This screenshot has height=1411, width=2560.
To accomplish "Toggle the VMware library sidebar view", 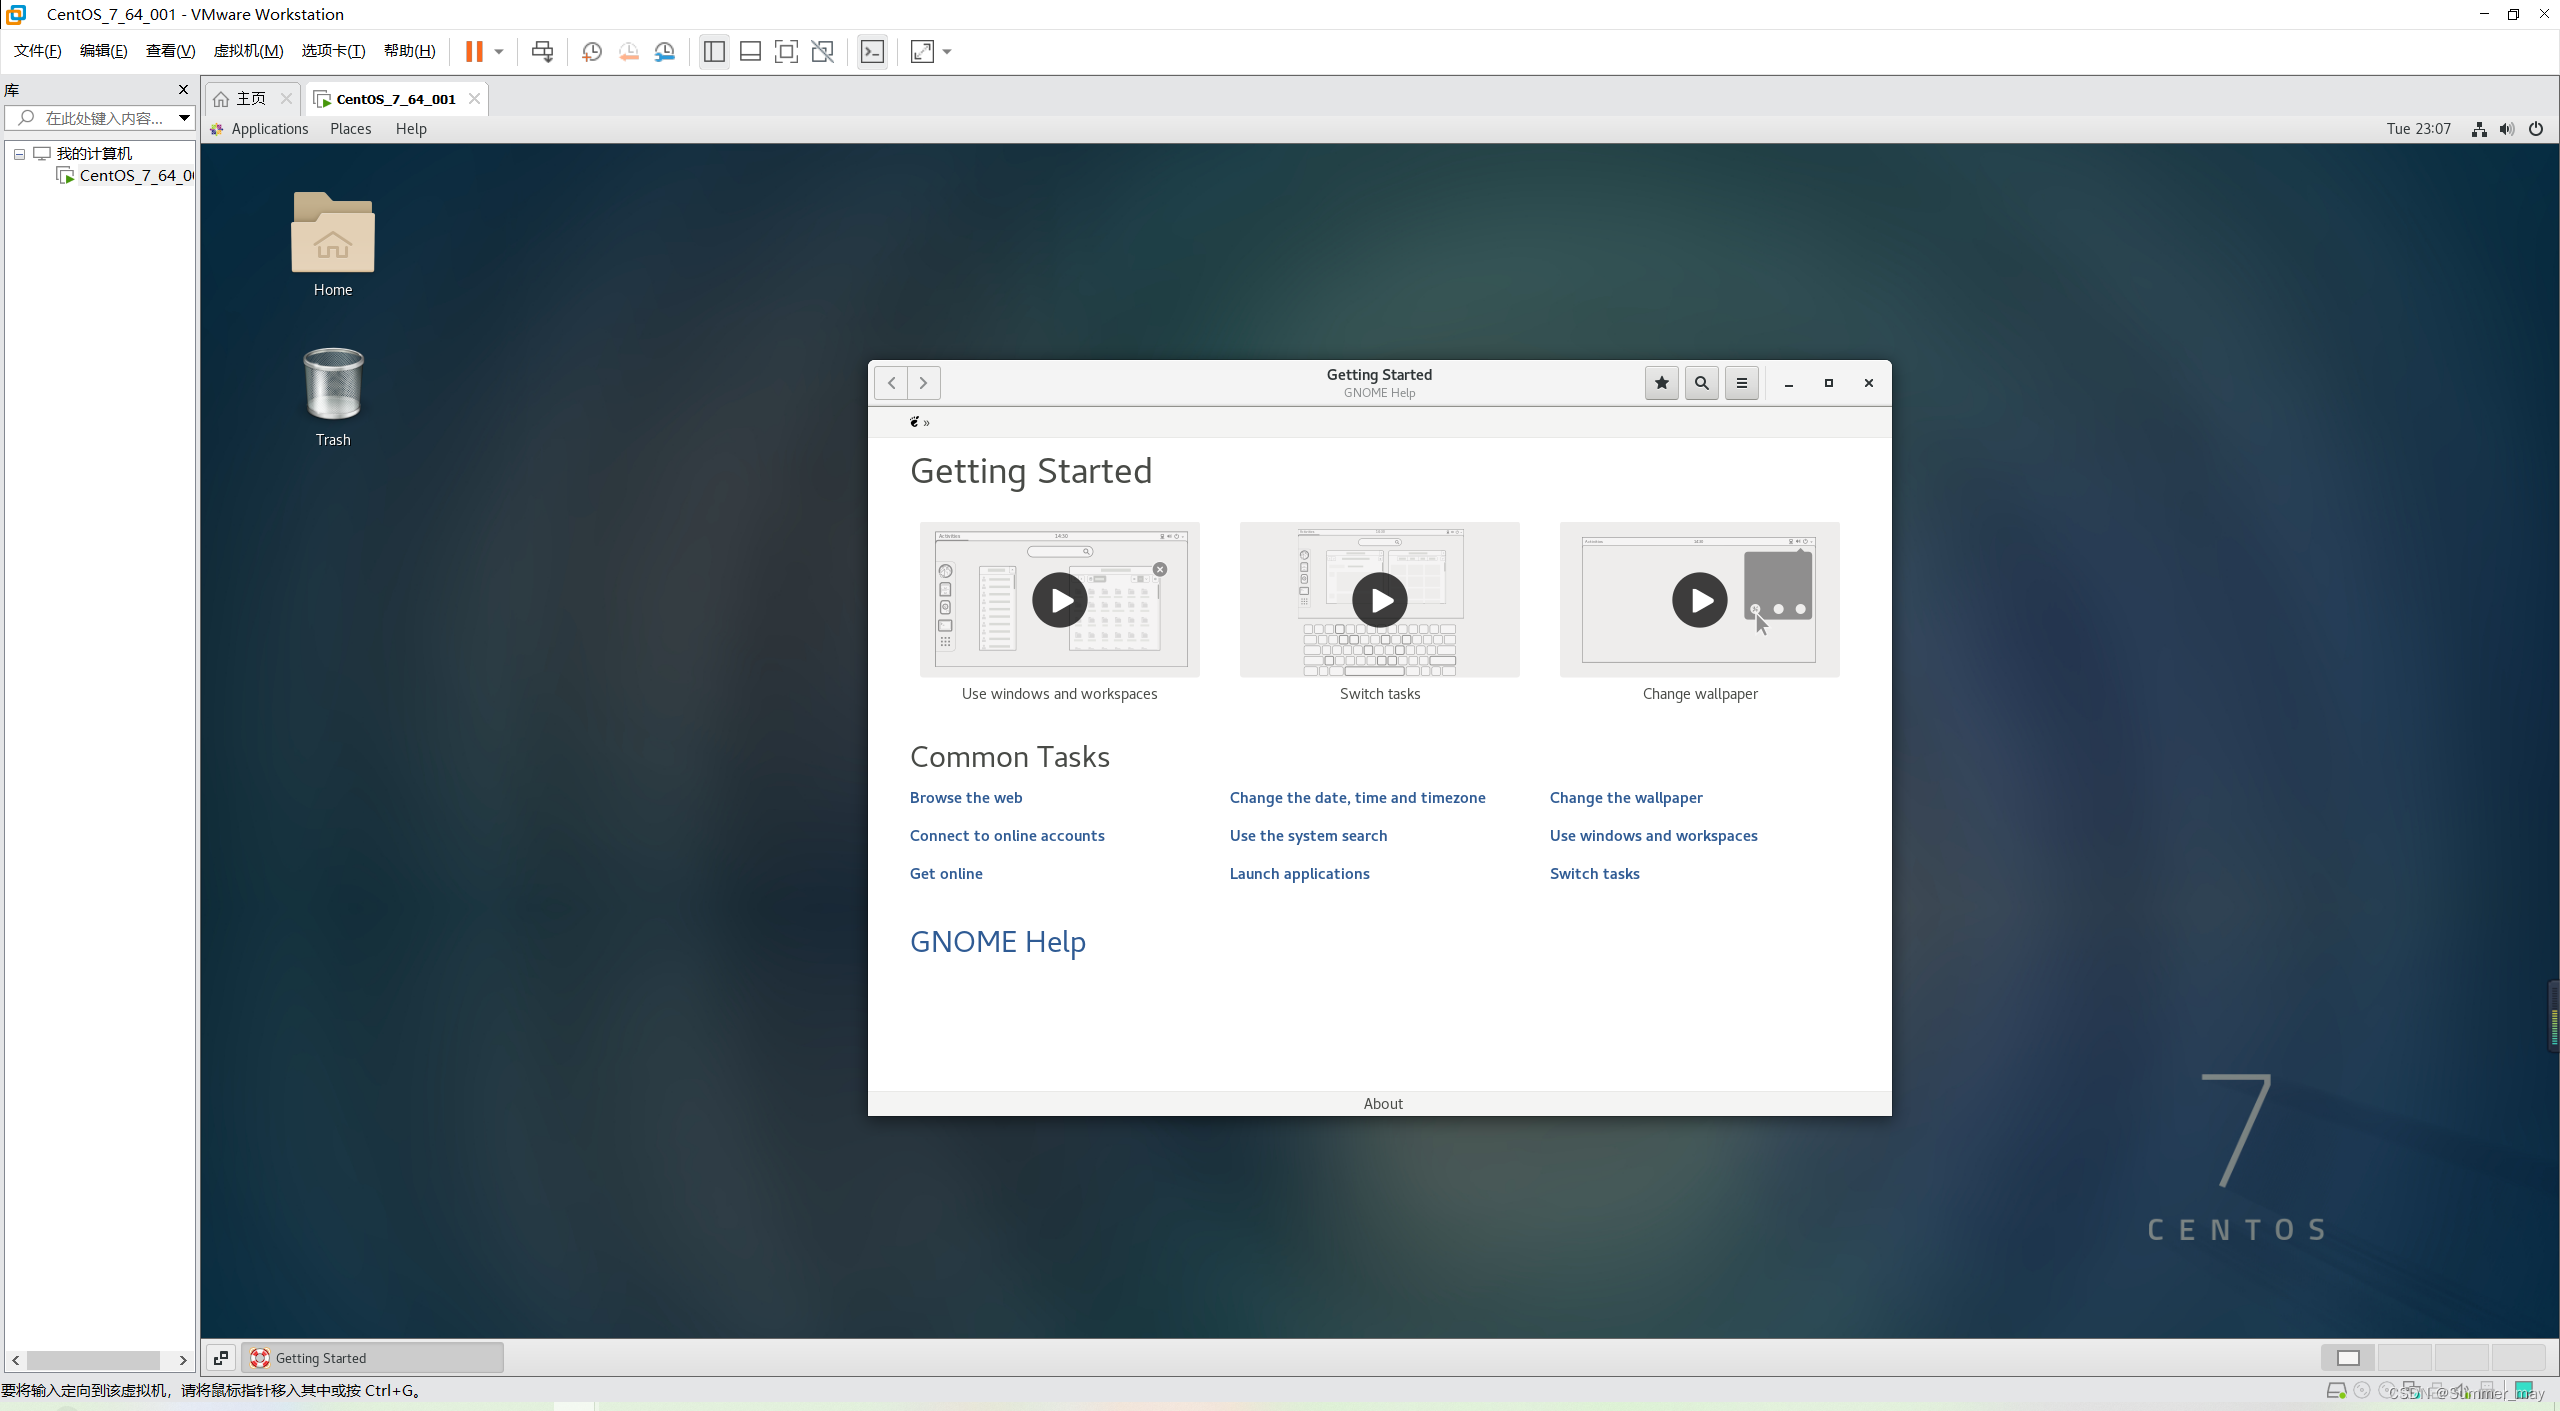I will point(714,51).
